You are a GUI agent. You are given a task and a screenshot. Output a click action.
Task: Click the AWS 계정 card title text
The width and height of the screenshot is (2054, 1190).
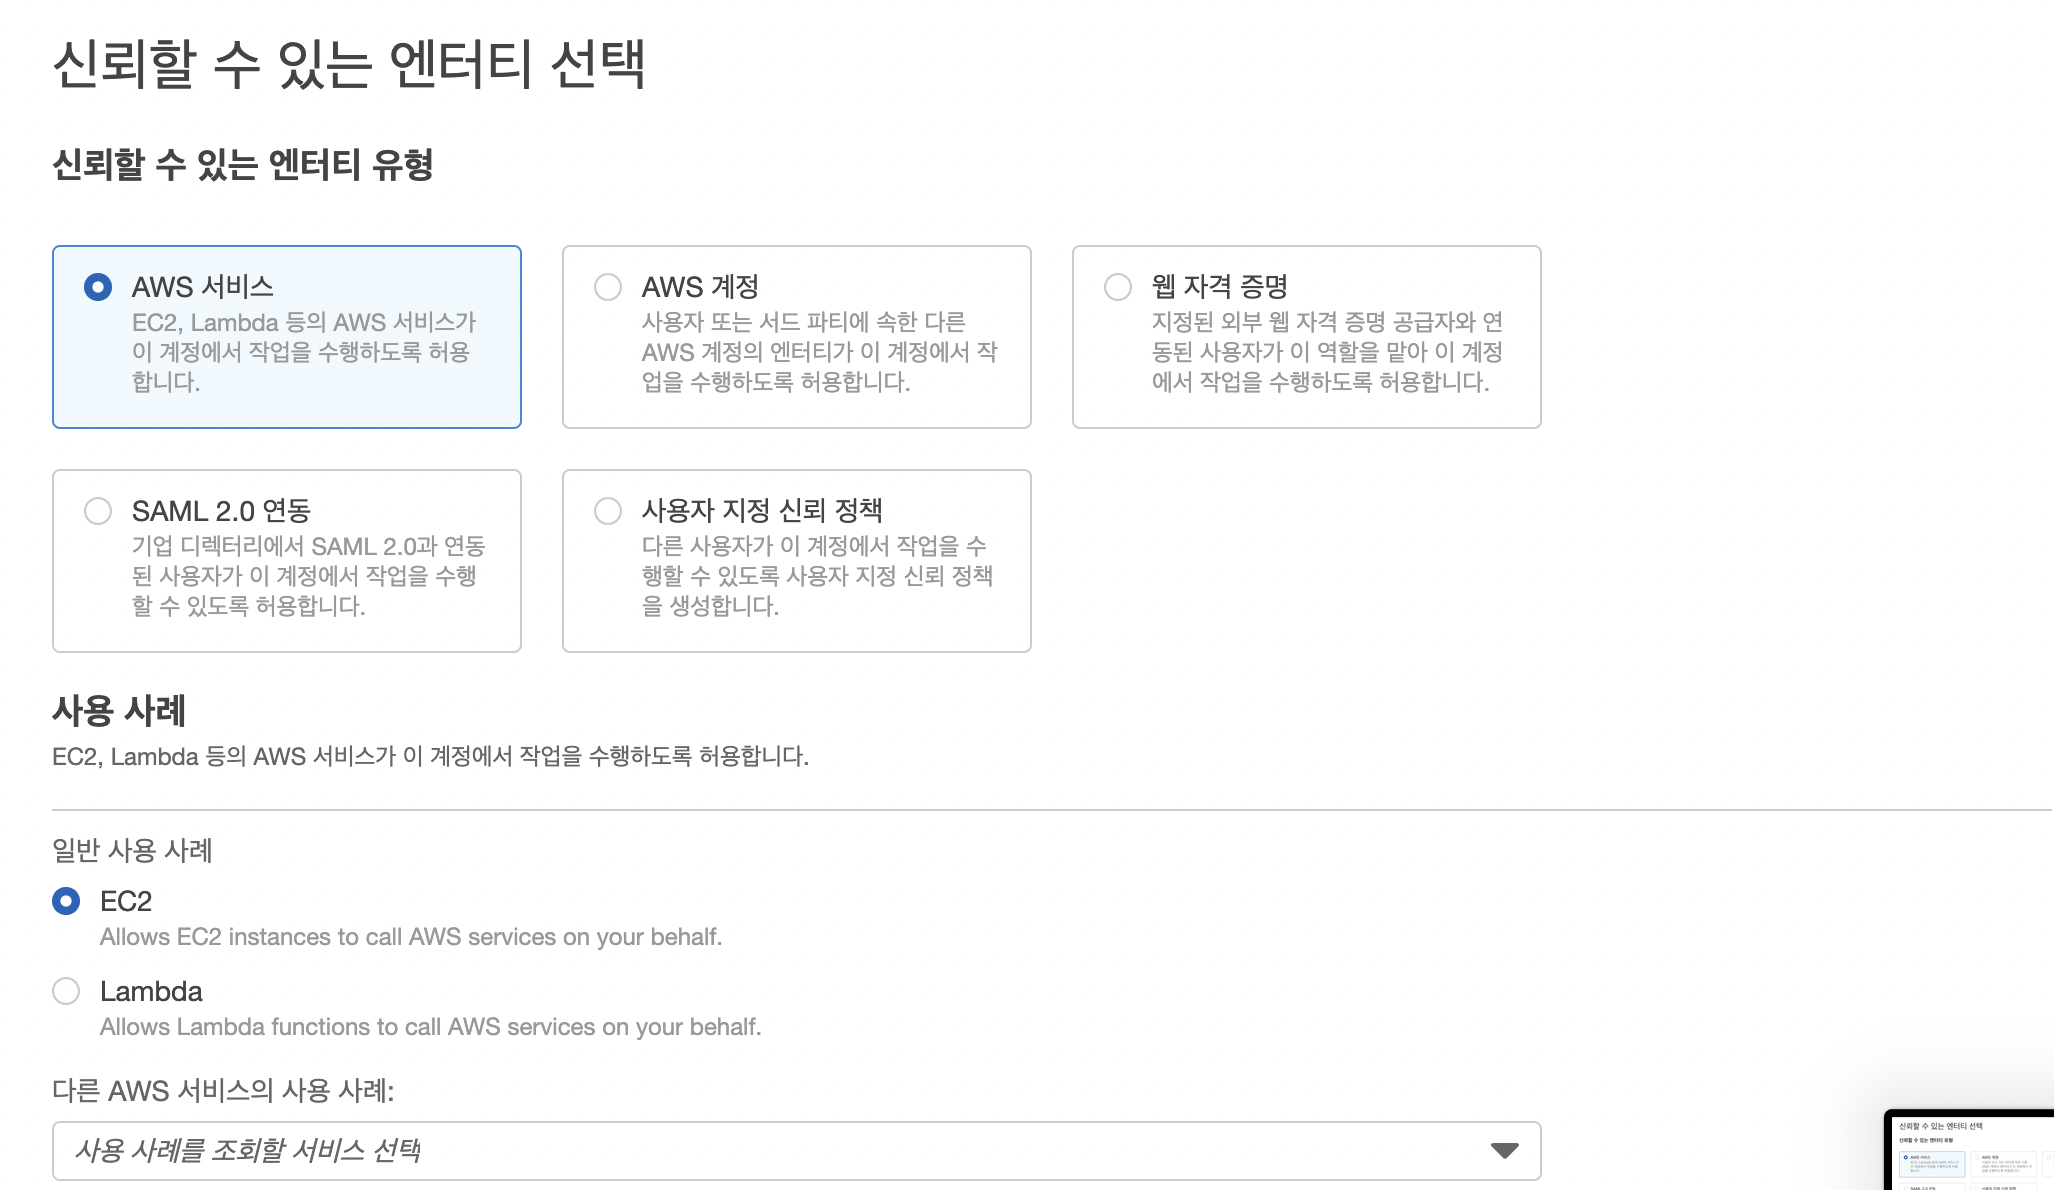click(700, 287)
